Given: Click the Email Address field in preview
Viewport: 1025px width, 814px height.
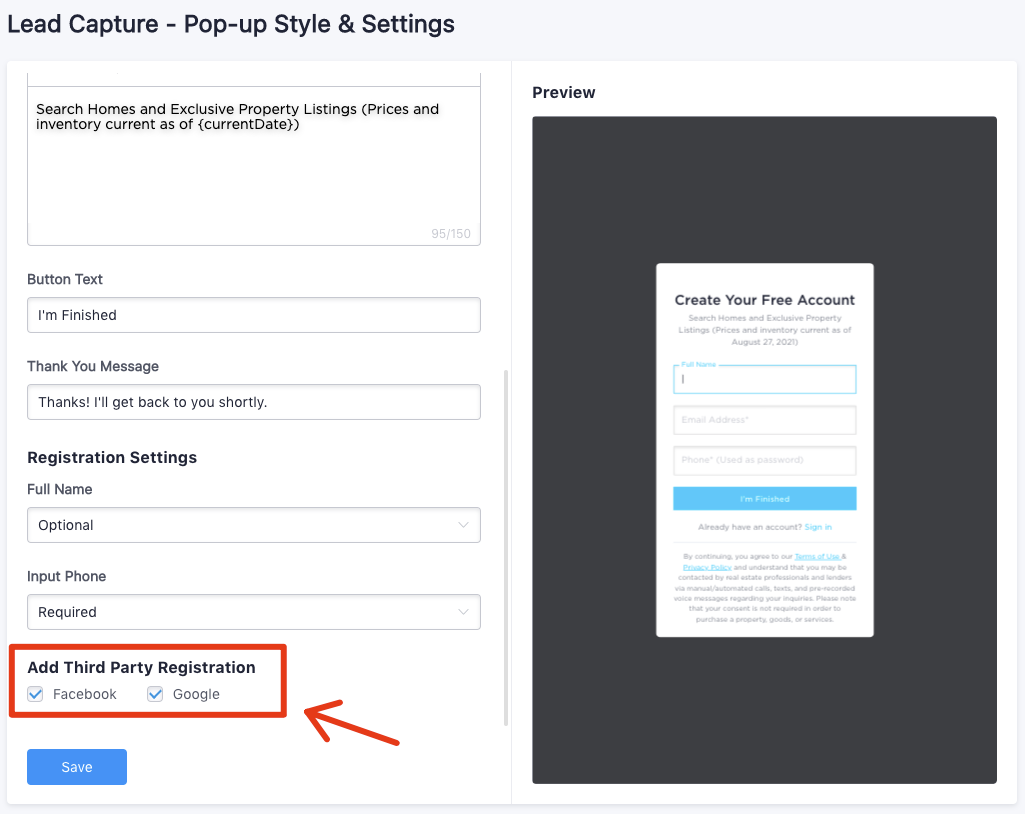Looking at the screenshot, I should [x=764, y=420].
